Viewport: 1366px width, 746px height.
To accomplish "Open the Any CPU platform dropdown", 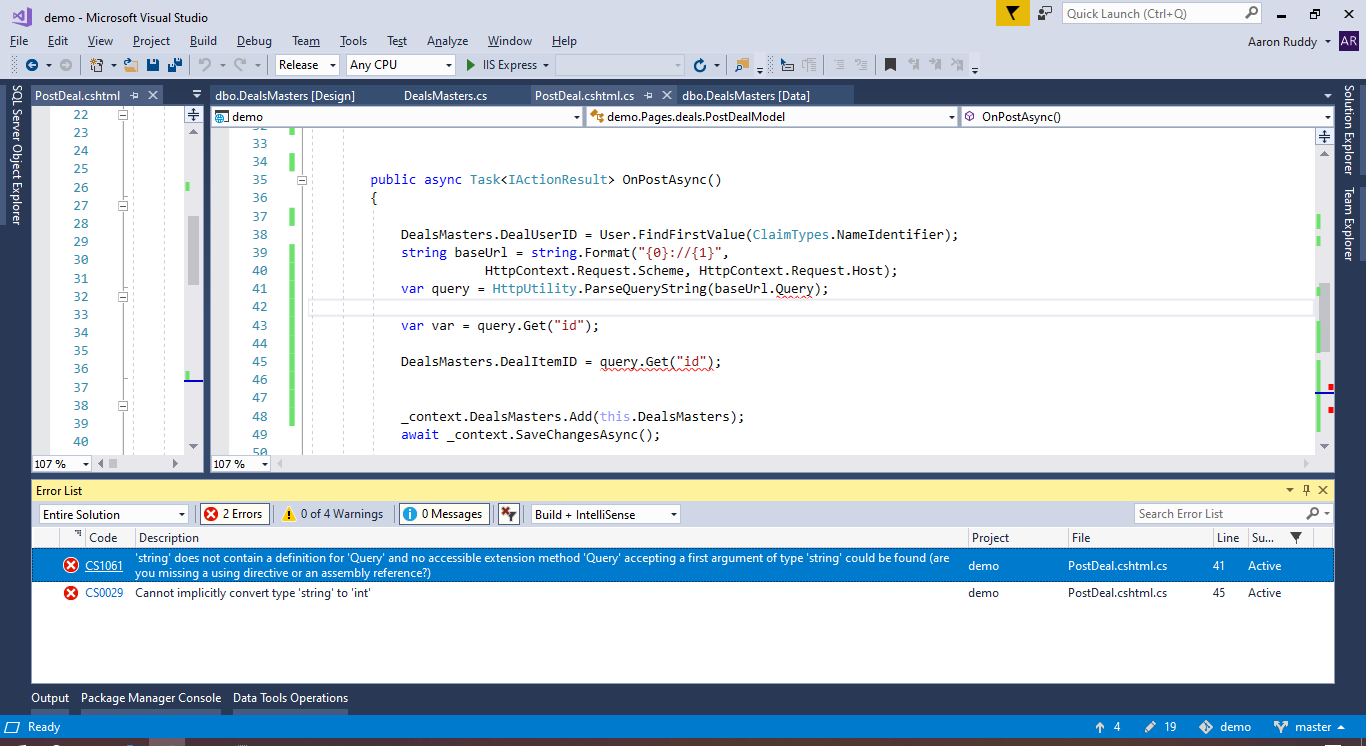I will 449,65.
